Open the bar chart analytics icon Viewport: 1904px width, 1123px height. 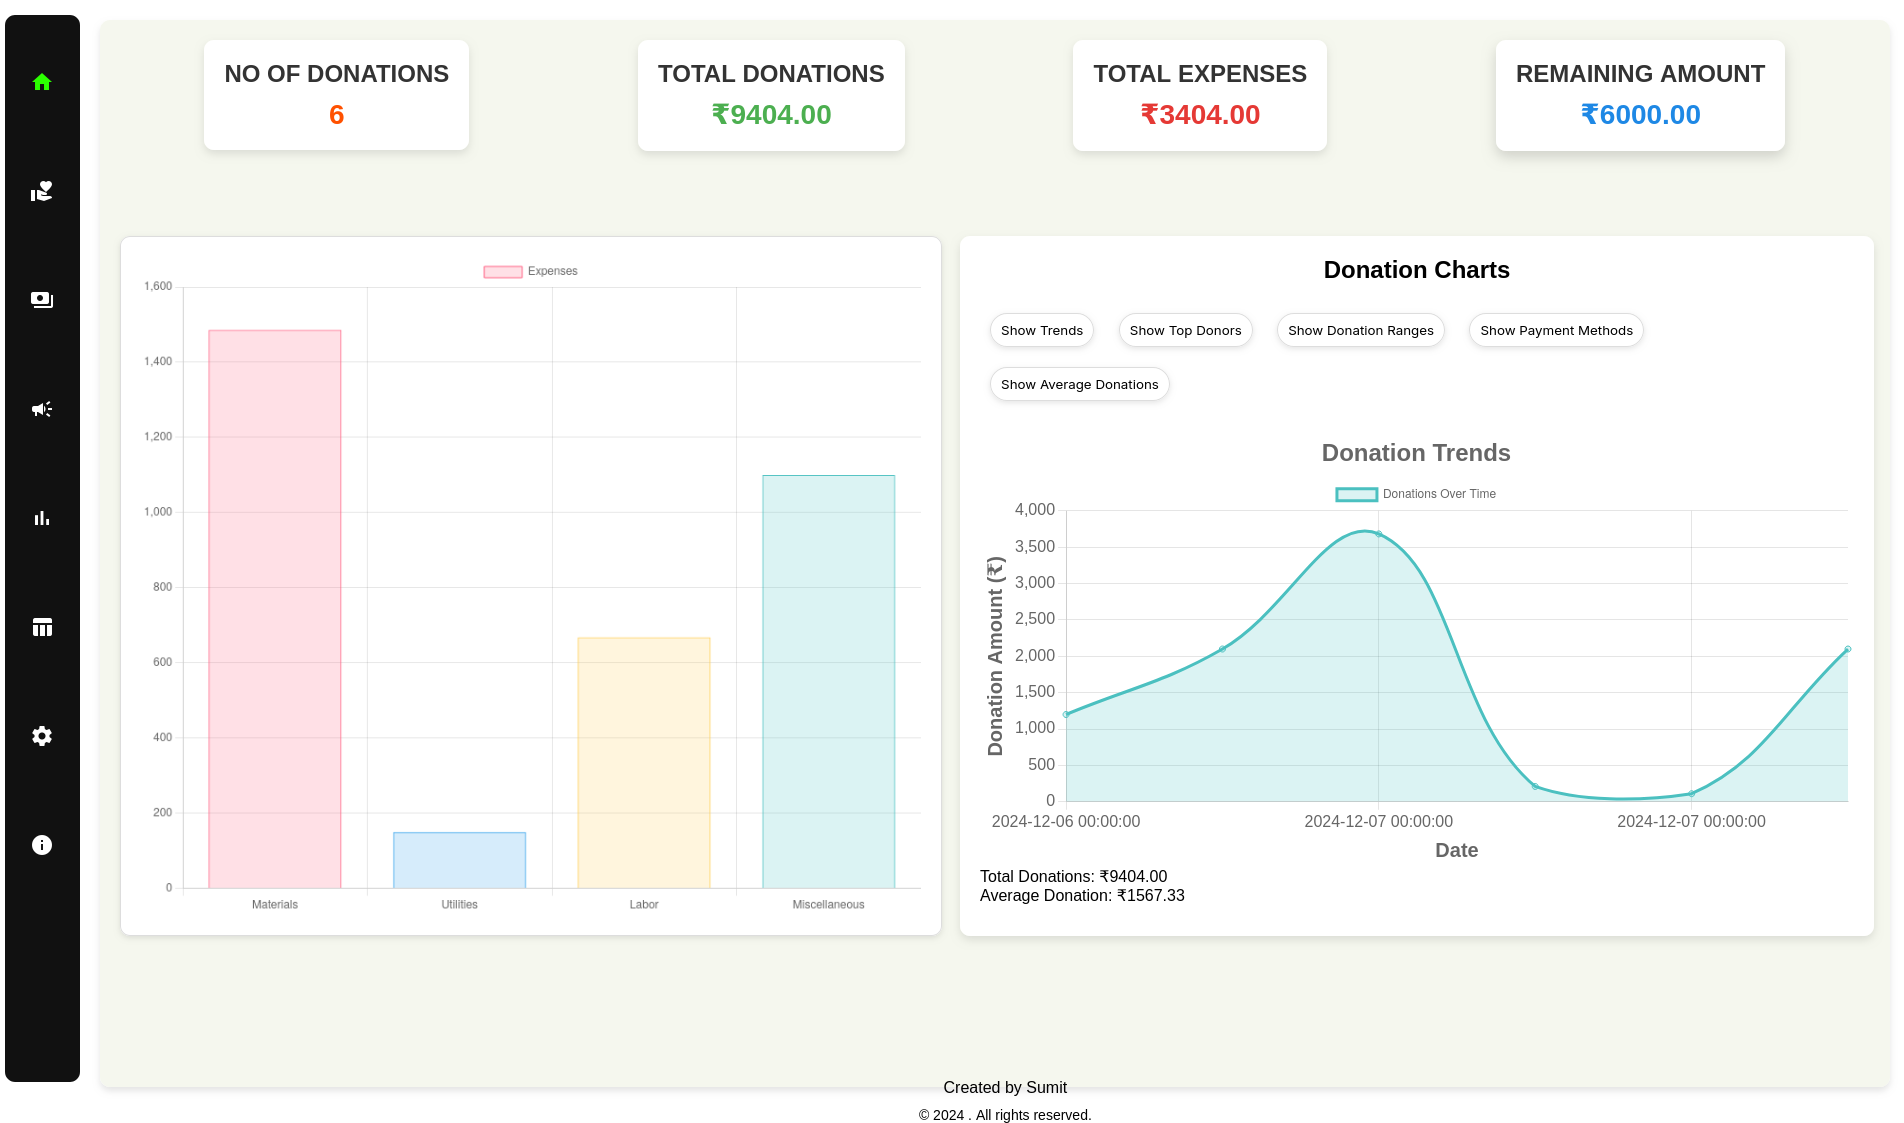[42, 518]
